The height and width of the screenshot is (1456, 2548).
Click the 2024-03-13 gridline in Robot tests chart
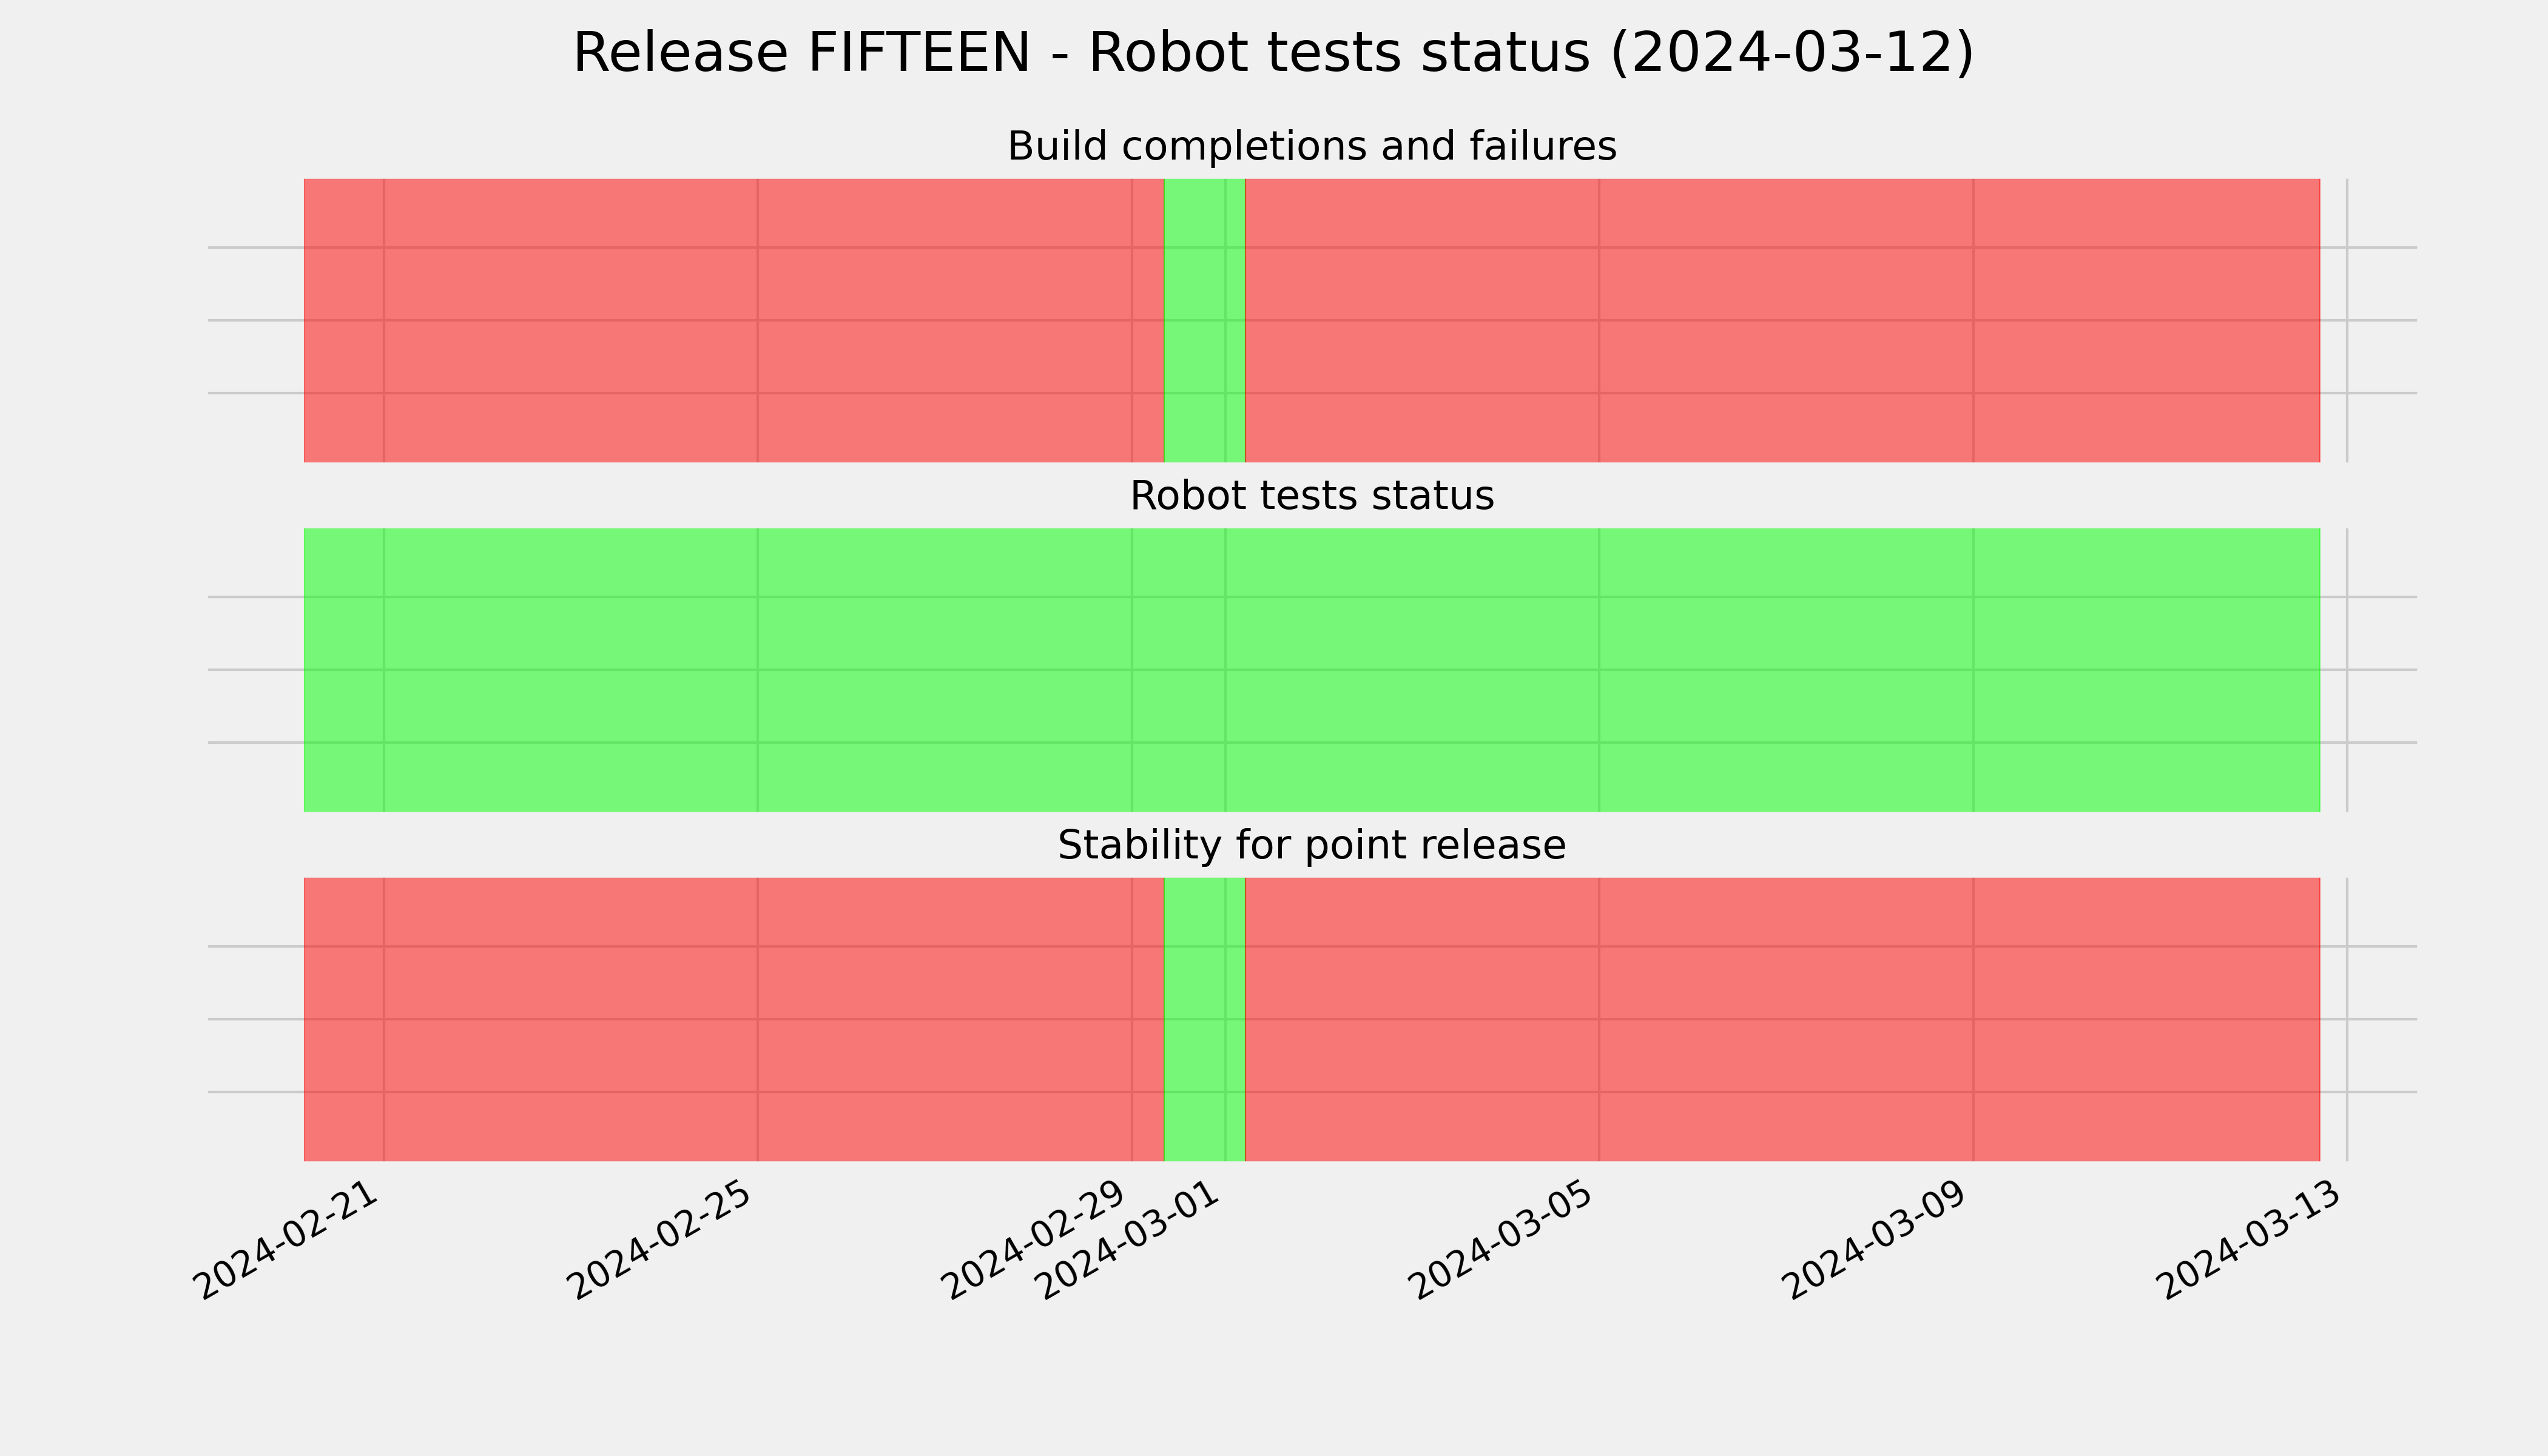click(x=2347, y=670)
